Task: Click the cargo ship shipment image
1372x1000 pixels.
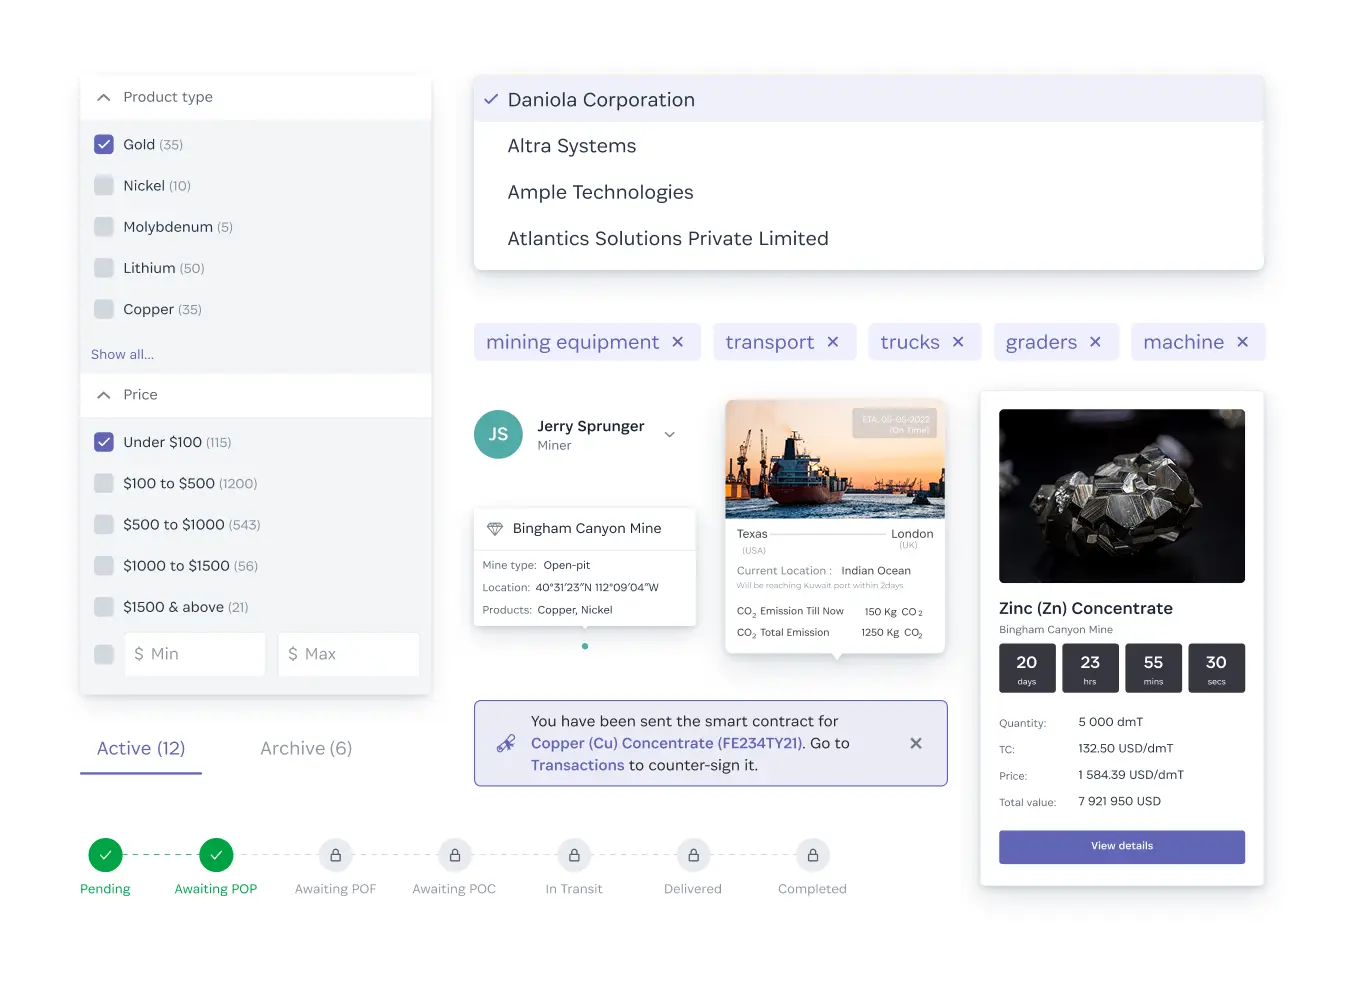Action: pos(835,459)
